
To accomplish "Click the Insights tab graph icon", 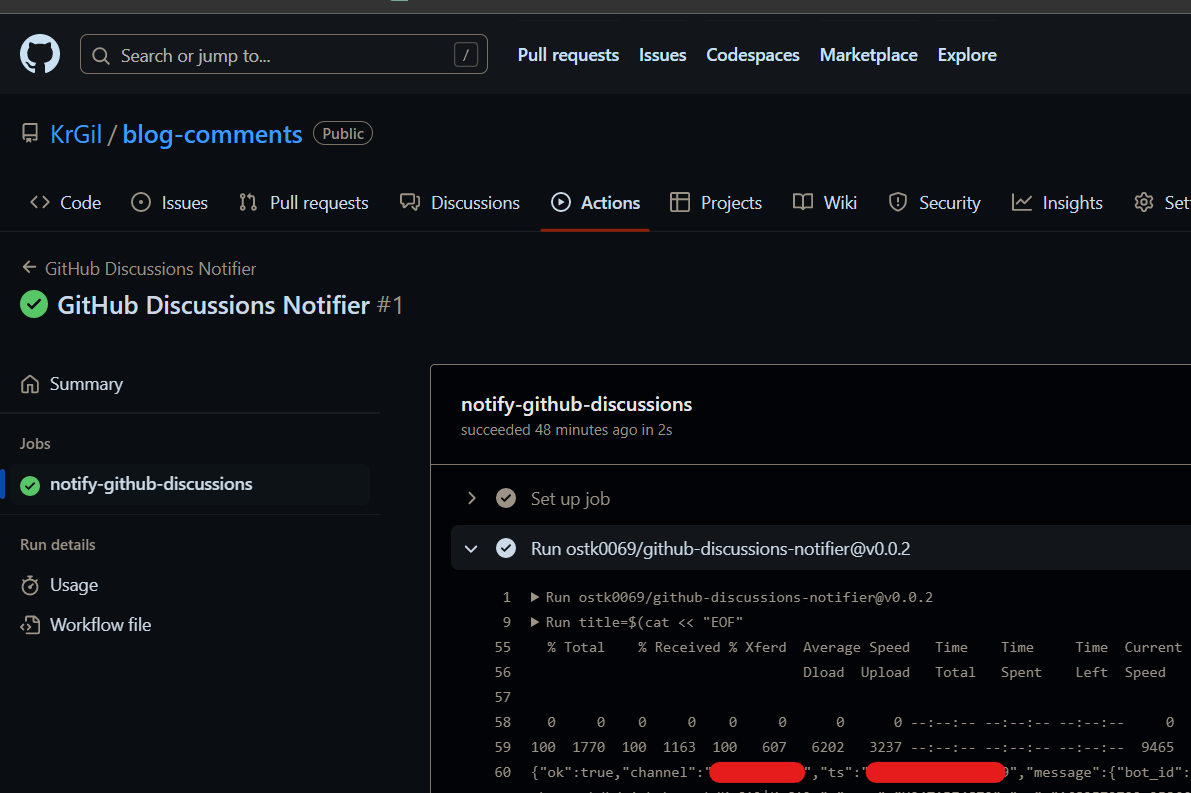I will (x=1022, y=202).
